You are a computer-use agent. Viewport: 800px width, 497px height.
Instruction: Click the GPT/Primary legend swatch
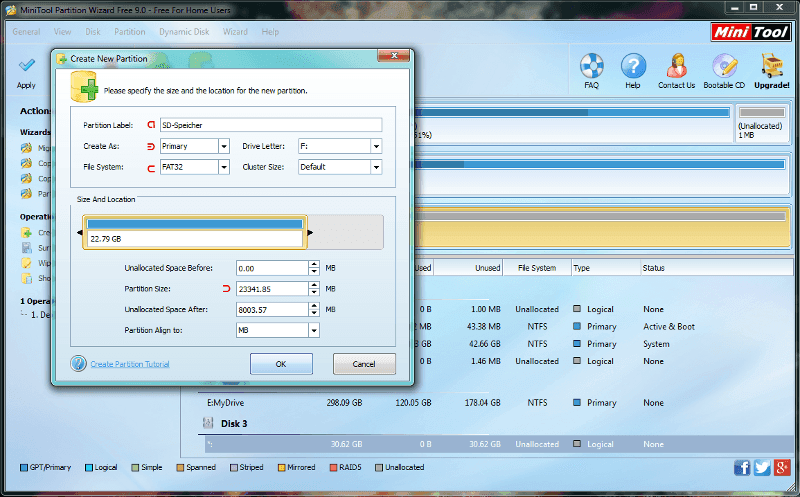point(23,467)
